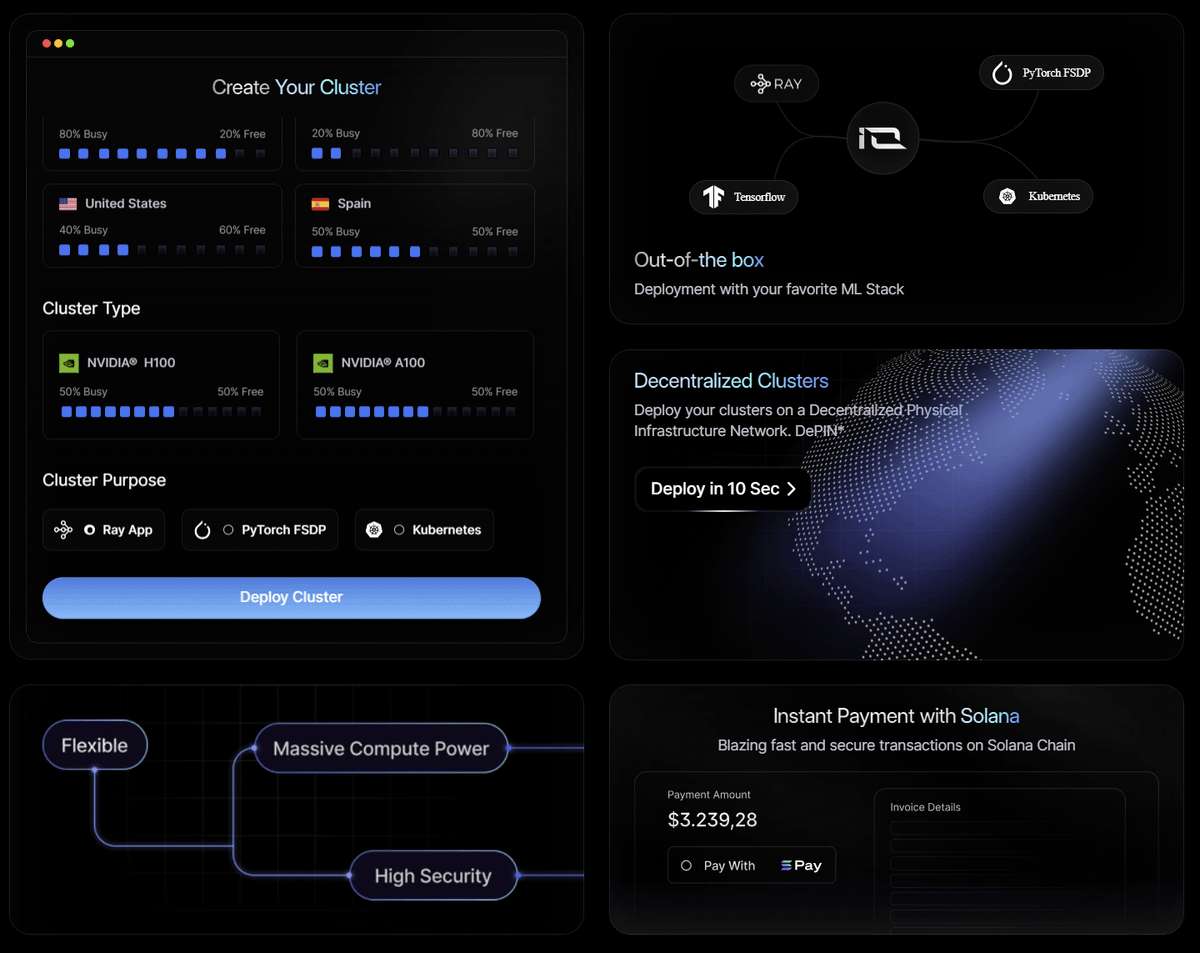The height and width of the screenshot is (953, 1200).
Task: Click the United States flag icon
Action: 68,203
